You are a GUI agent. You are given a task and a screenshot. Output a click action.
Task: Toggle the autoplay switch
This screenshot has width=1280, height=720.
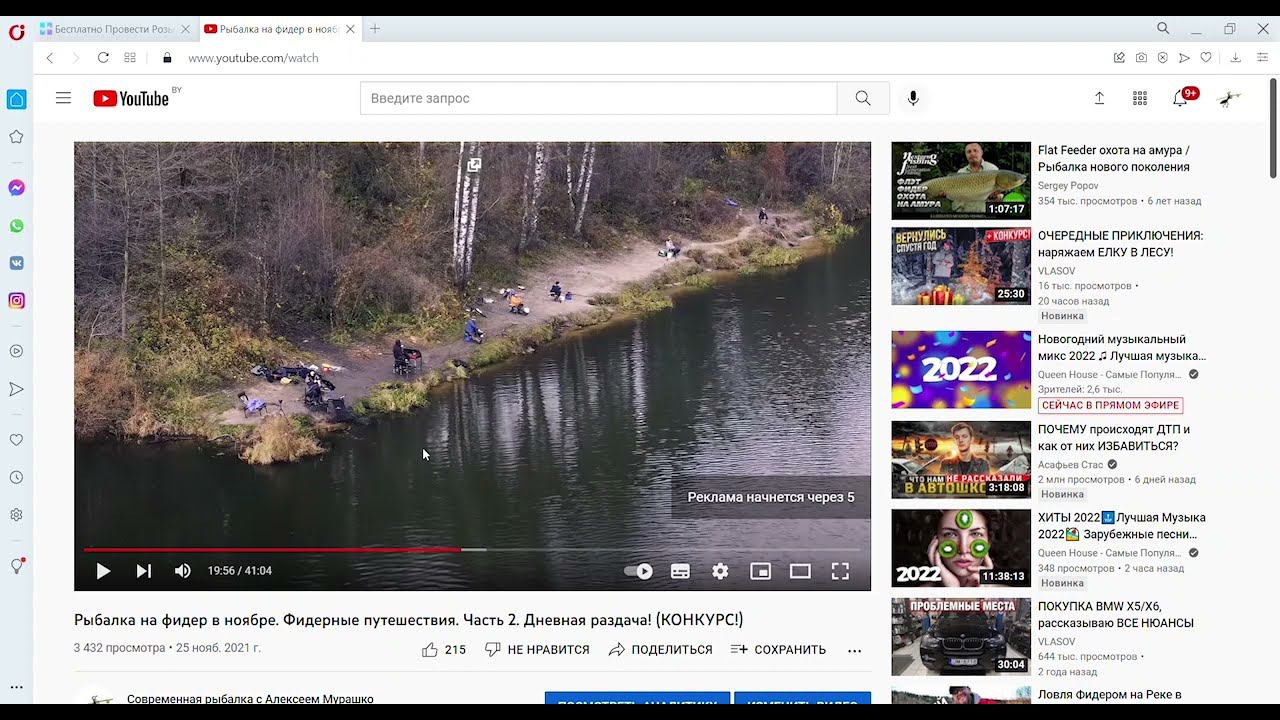[x=639, y=571]
